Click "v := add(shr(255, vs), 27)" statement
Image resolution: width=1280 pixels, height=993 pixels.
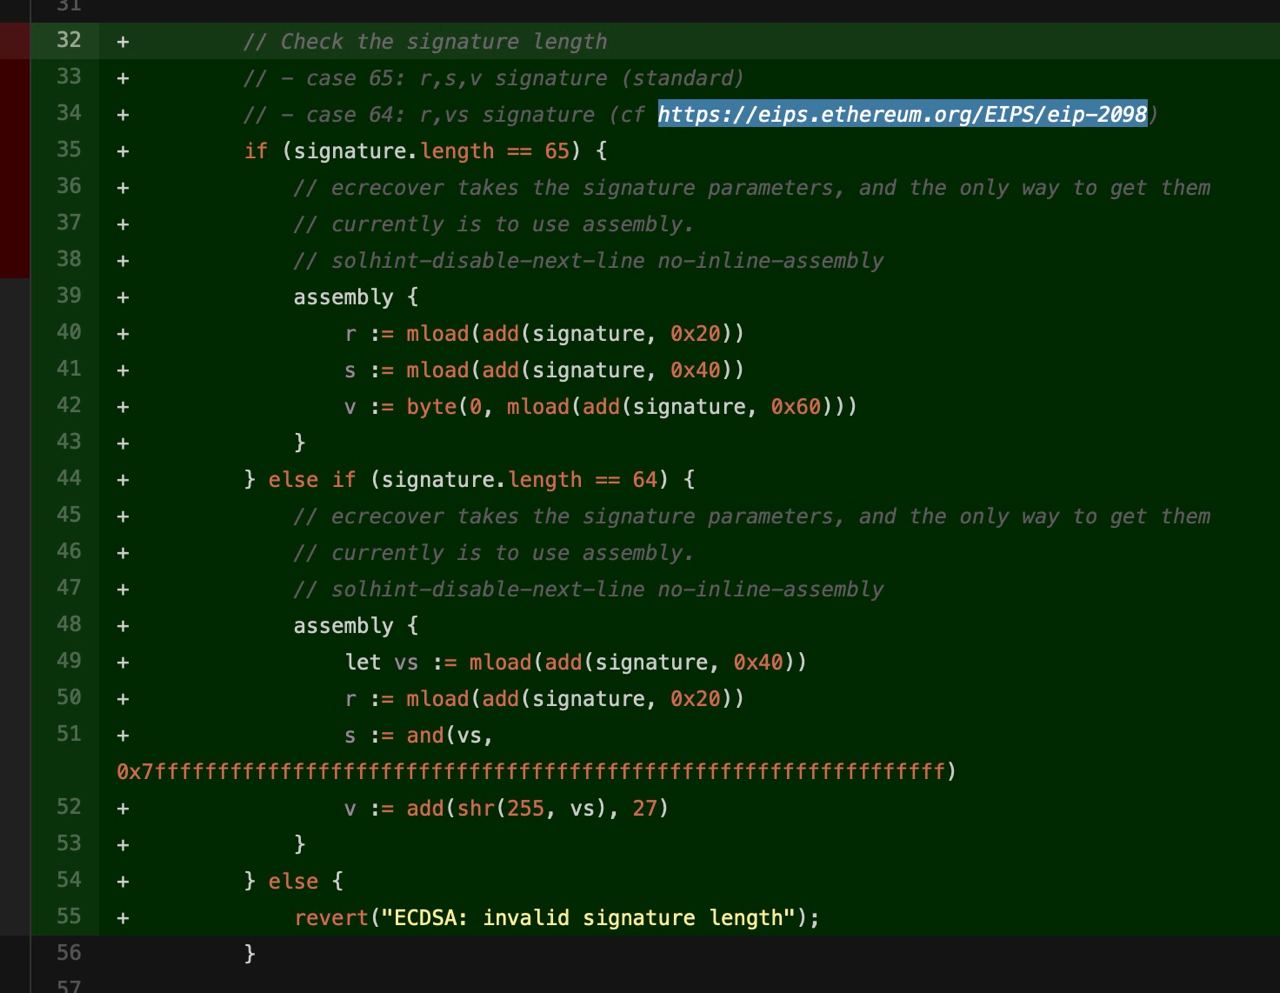tap(506, 808)
